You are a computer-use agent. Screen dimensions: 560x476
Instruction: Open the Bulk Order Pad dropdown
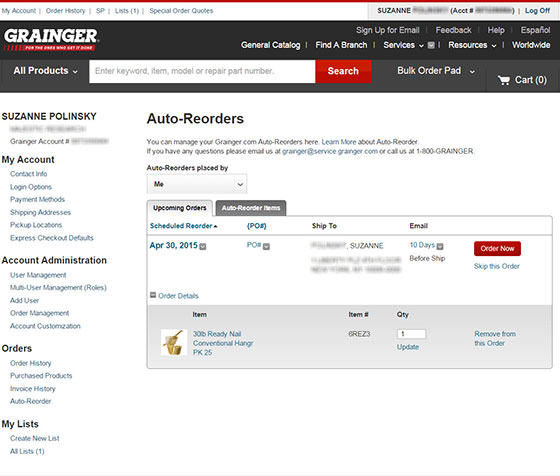(436, 71)
